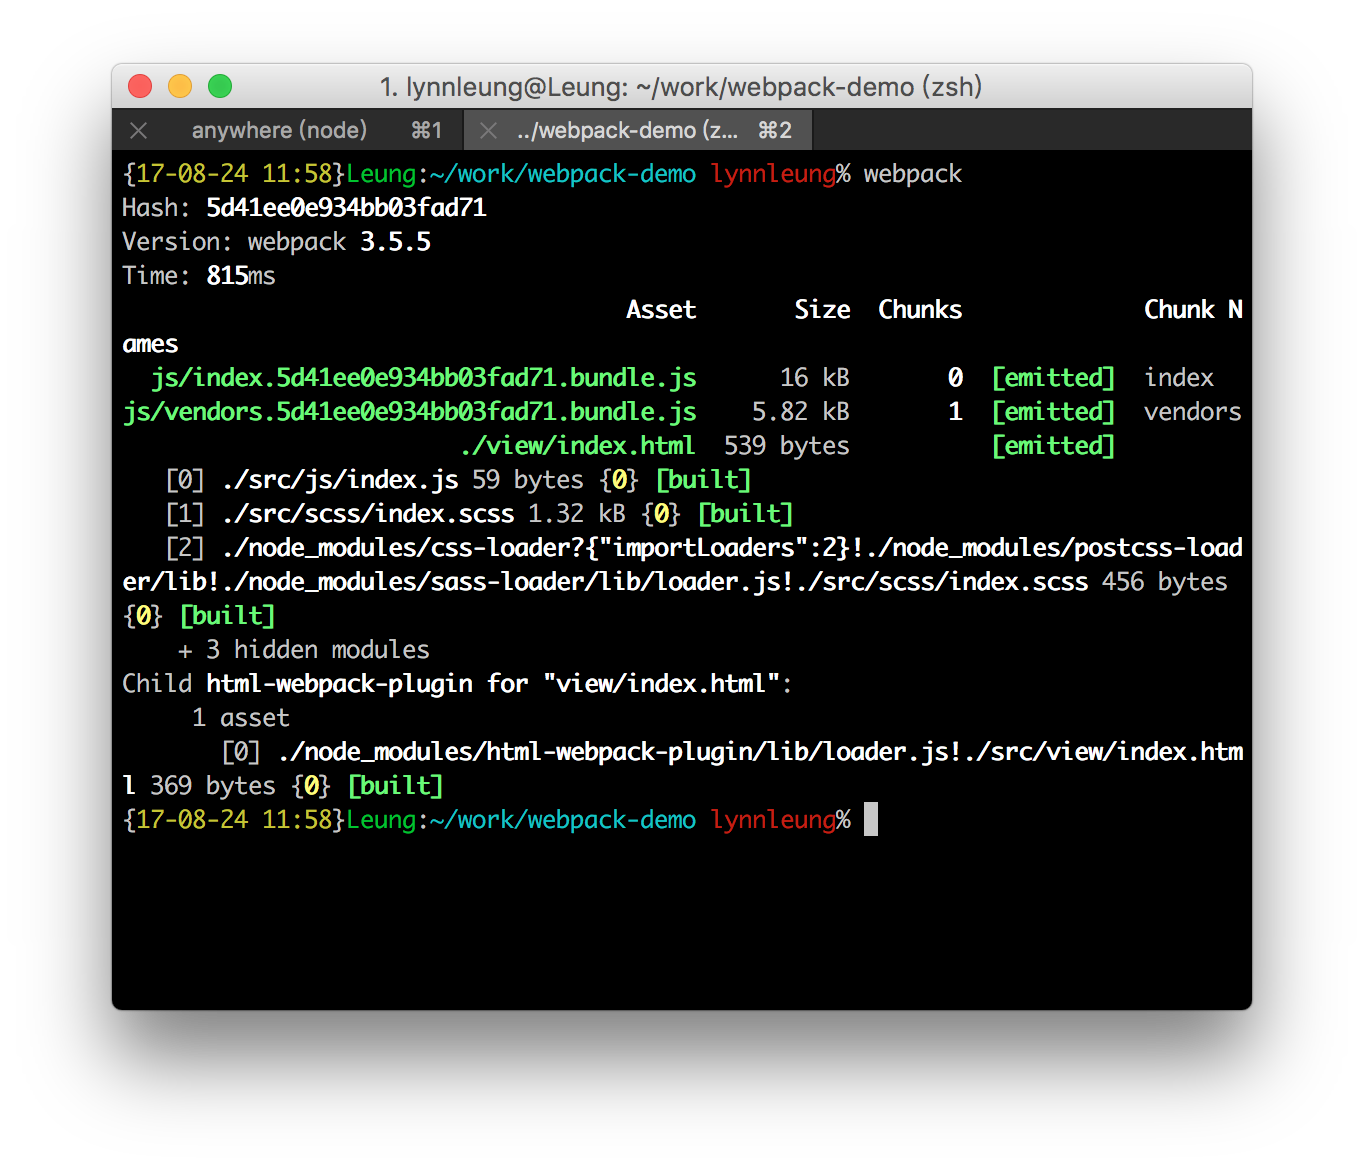Click the webpack version number 3.5.5
This screenshot has width=1364, height=1170.
click(x=395, y=242)
